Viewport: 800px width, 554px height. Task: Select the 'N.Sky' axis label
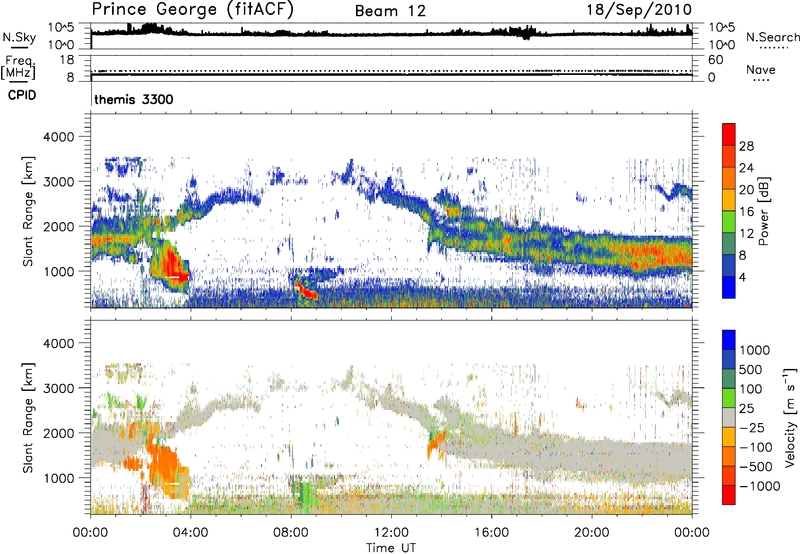(19, 37)
